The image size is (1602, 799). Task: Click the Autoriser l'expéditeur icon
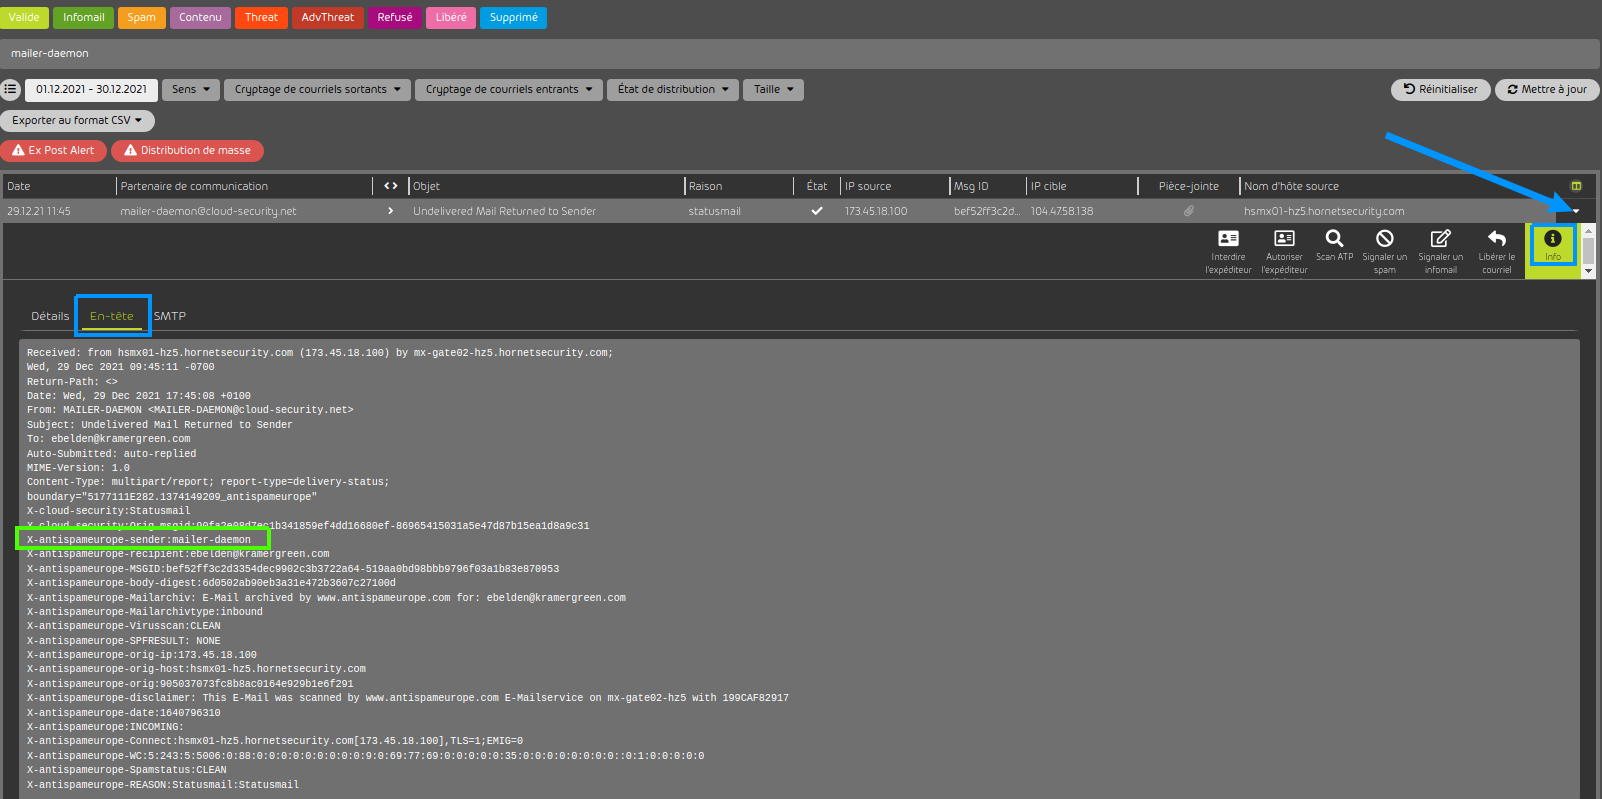tap(1284, 239)
